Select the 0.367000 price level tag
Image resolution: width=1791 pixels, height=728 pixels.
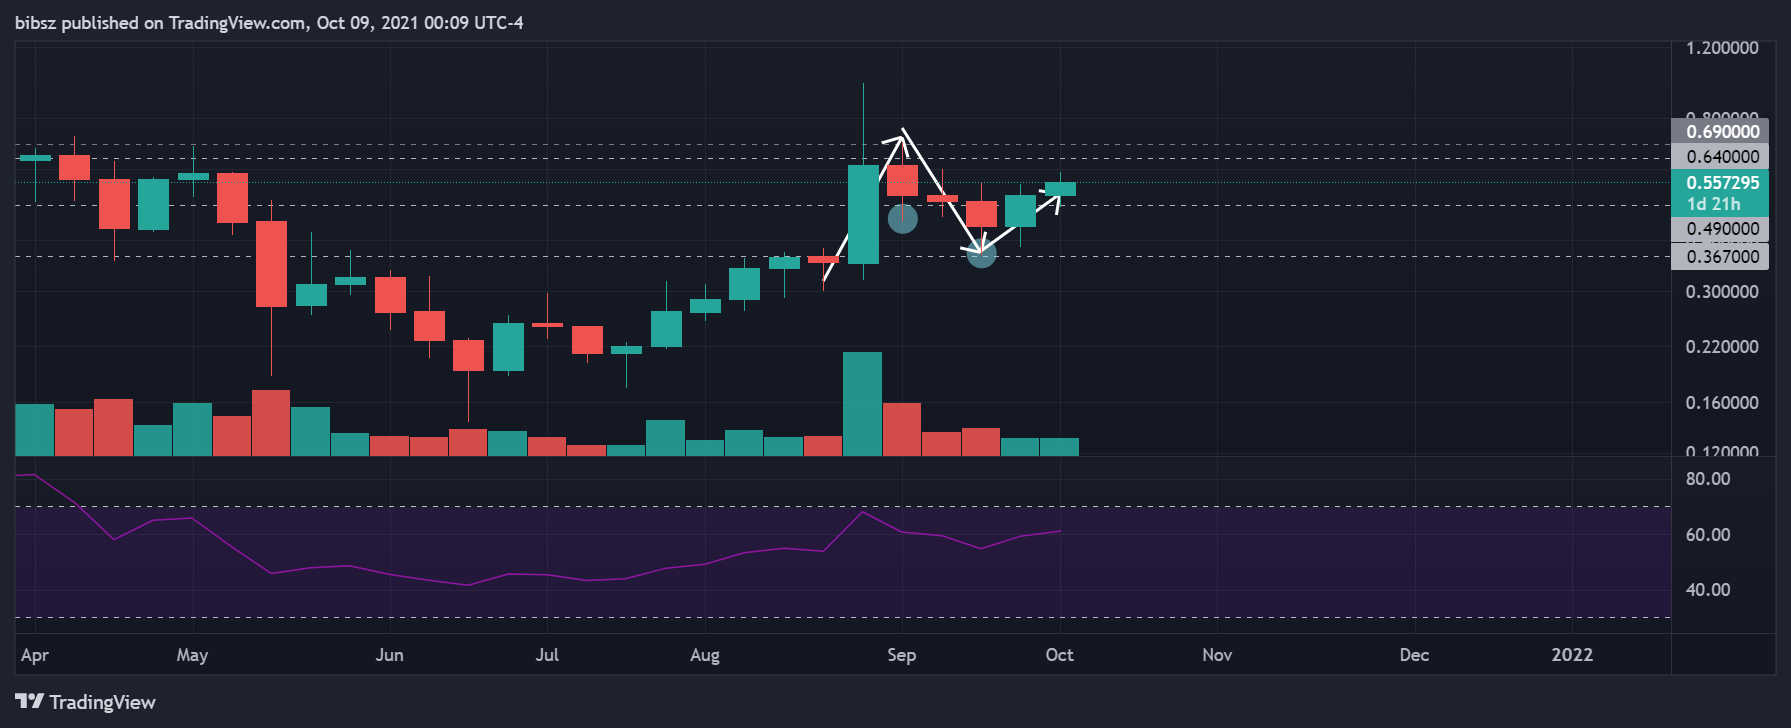pyautogui.click(x=1721, y=257)
